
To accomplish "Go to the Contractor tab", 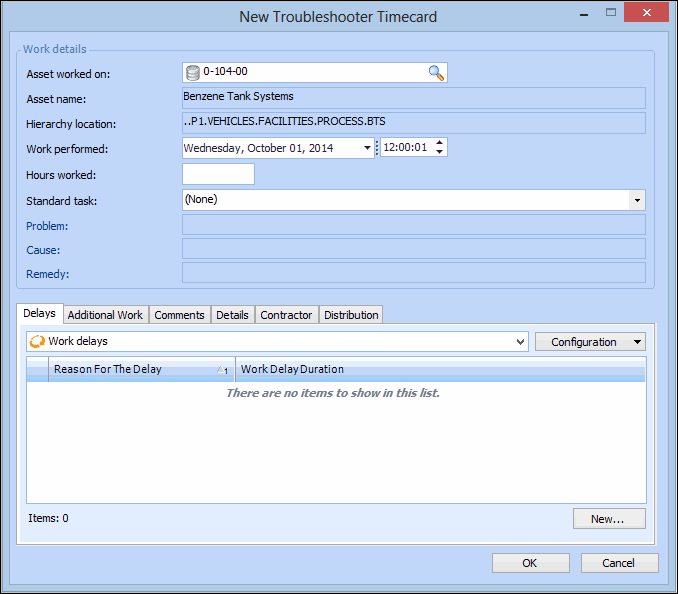I will click(286, 315).
